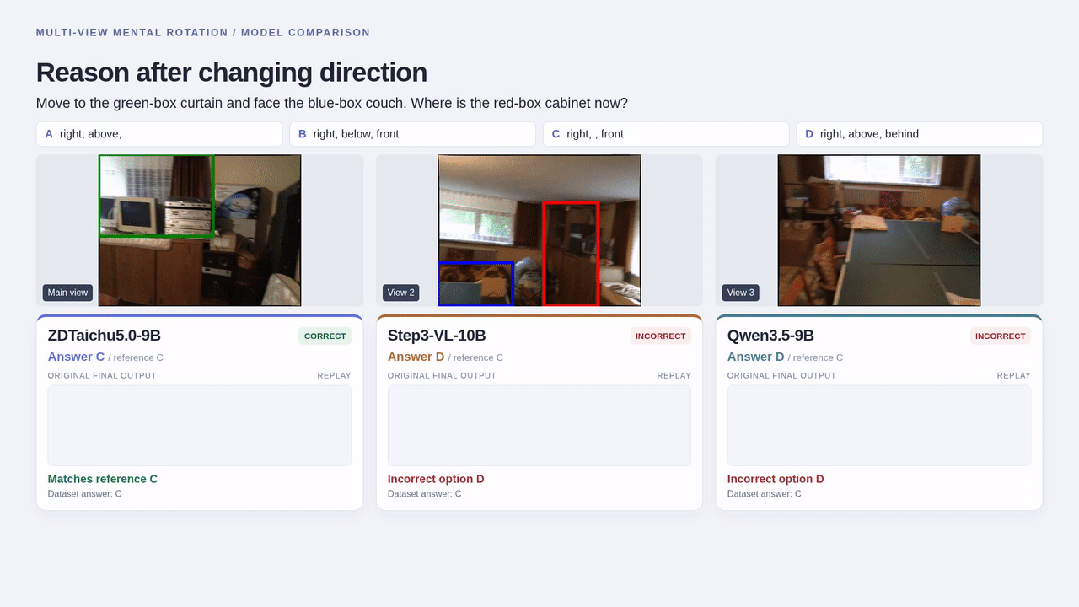Click the INCORRECT badge on Qwen3.5-9B card
This screenshot has height=607, width=1079.
[x=1000, y=336]
